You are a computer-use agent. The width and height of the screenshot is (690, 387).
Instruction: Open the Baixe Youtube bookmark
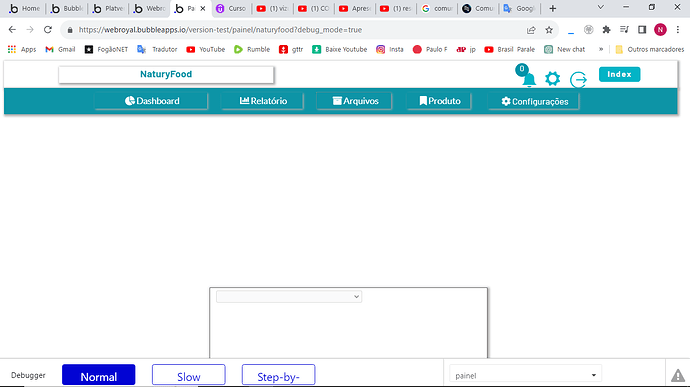point(340,49)
